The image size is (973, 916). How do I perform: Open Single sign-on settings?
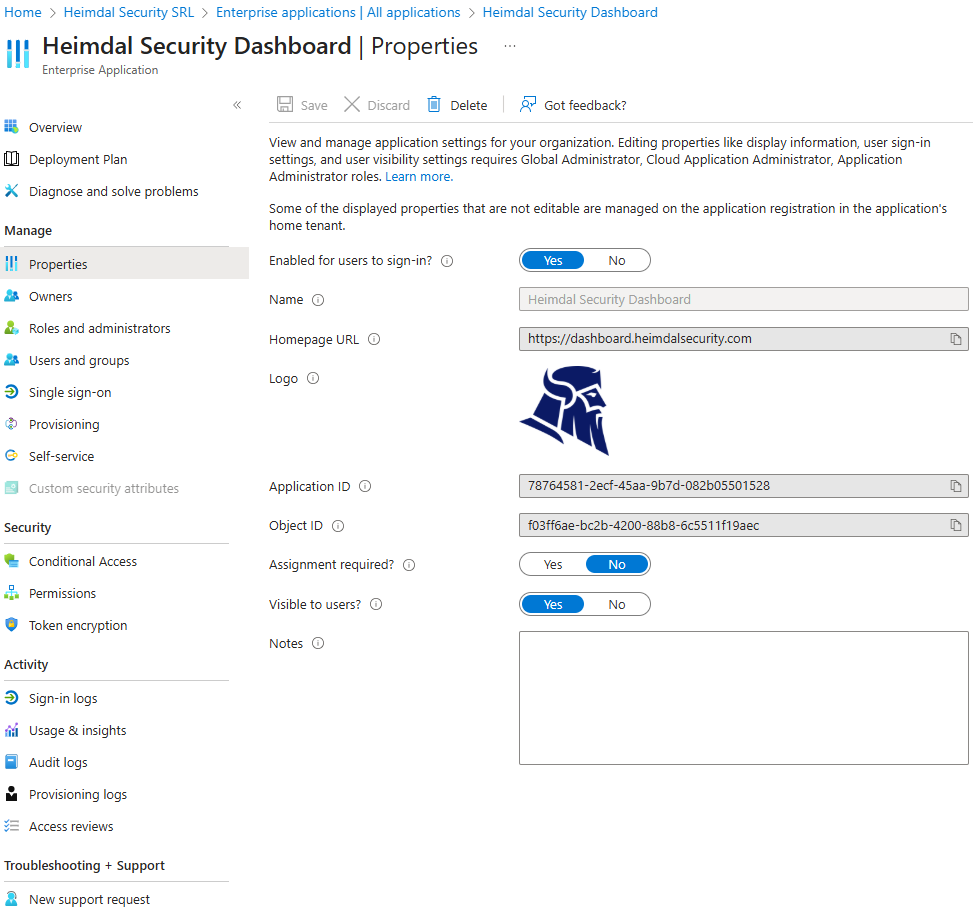coord(70,392)
